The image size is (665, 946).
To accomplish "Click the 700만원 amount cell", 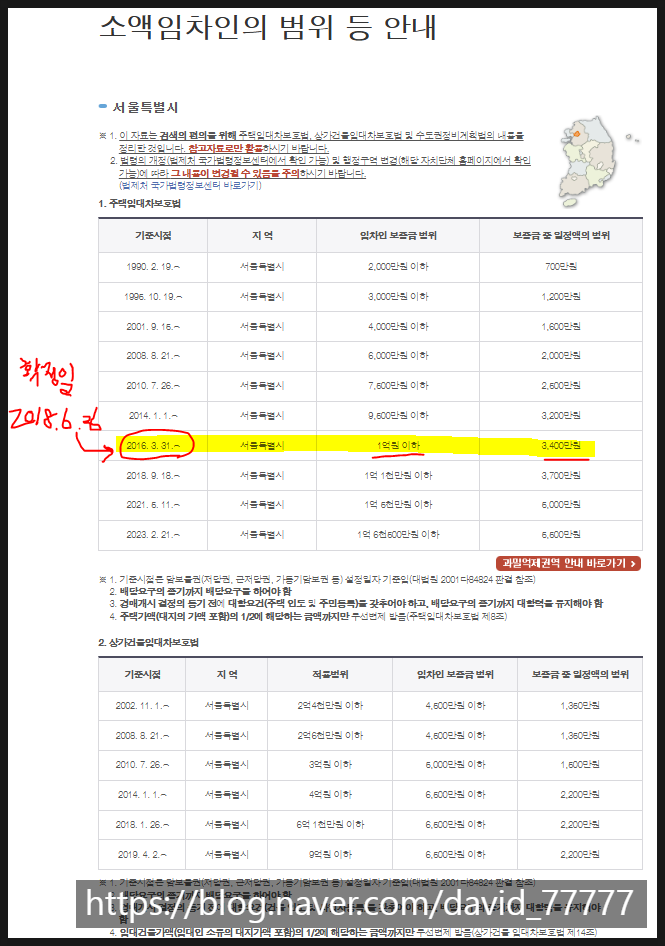I will [x=561, y=267].
